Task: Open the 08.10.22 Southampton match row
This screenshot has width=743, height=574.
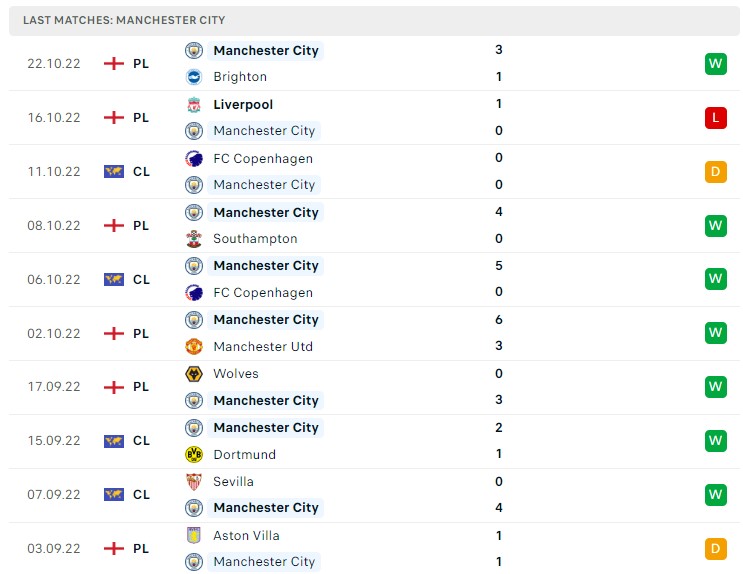Action: pyautogui.click(x=374, y=226)
